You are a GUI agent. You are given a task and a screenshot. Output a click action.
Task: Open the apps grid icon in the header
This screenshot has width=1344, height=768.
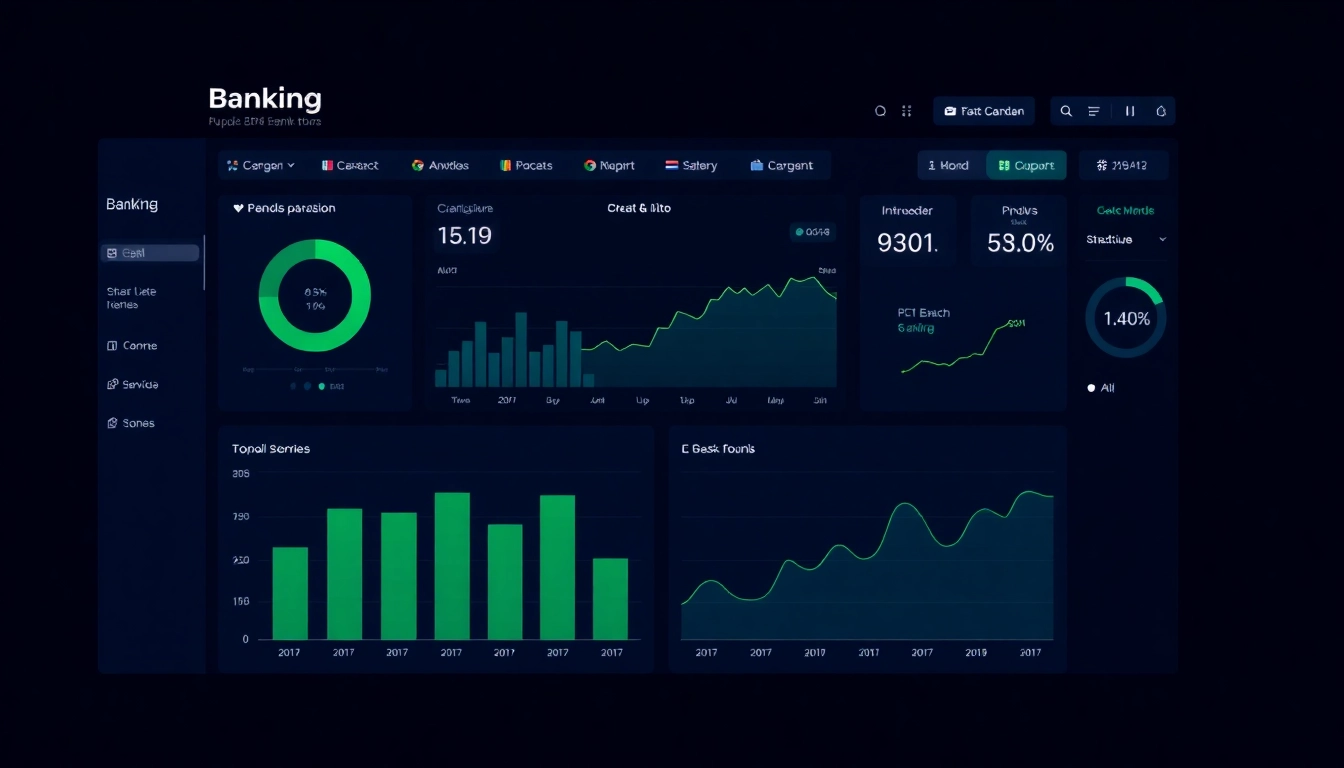(906, 110)
